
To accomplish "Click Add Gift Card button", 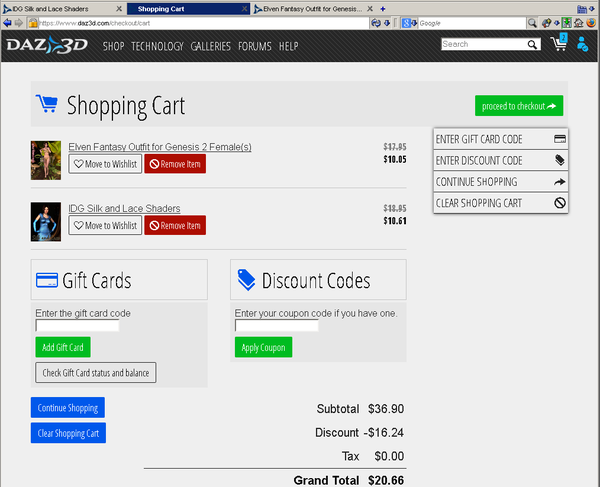I will tap(63, 347).
